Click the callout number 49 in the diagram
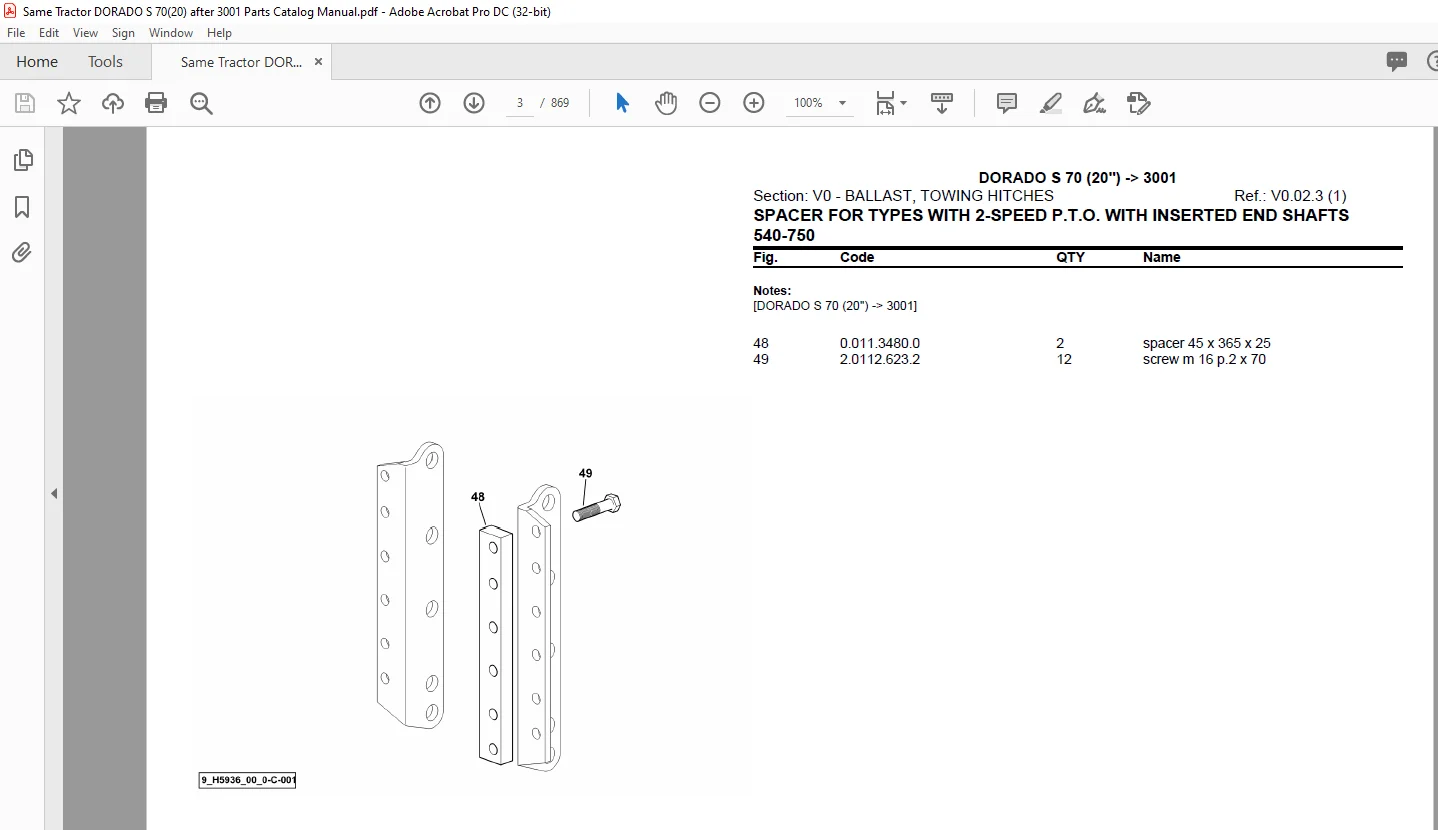The image size is (1438, 830). pyautogui.click(x=585, y=473)
